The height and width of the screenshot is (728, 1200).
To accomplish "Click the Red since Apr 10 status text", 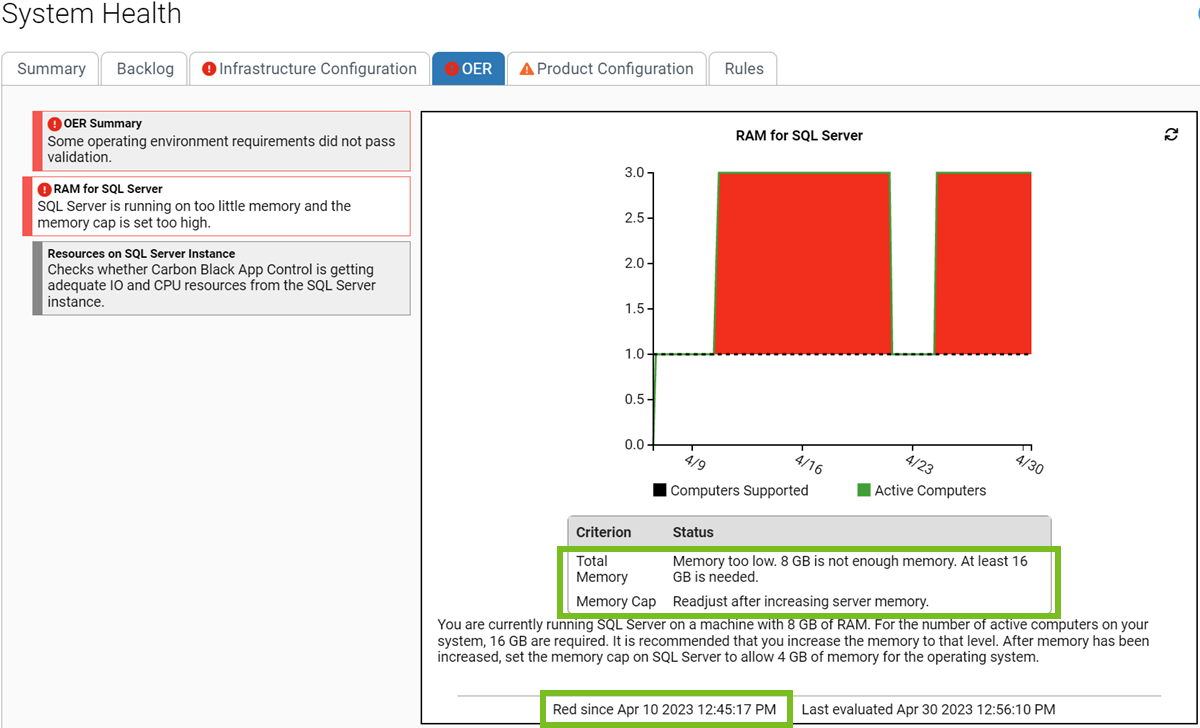I will tap(666, 709).
